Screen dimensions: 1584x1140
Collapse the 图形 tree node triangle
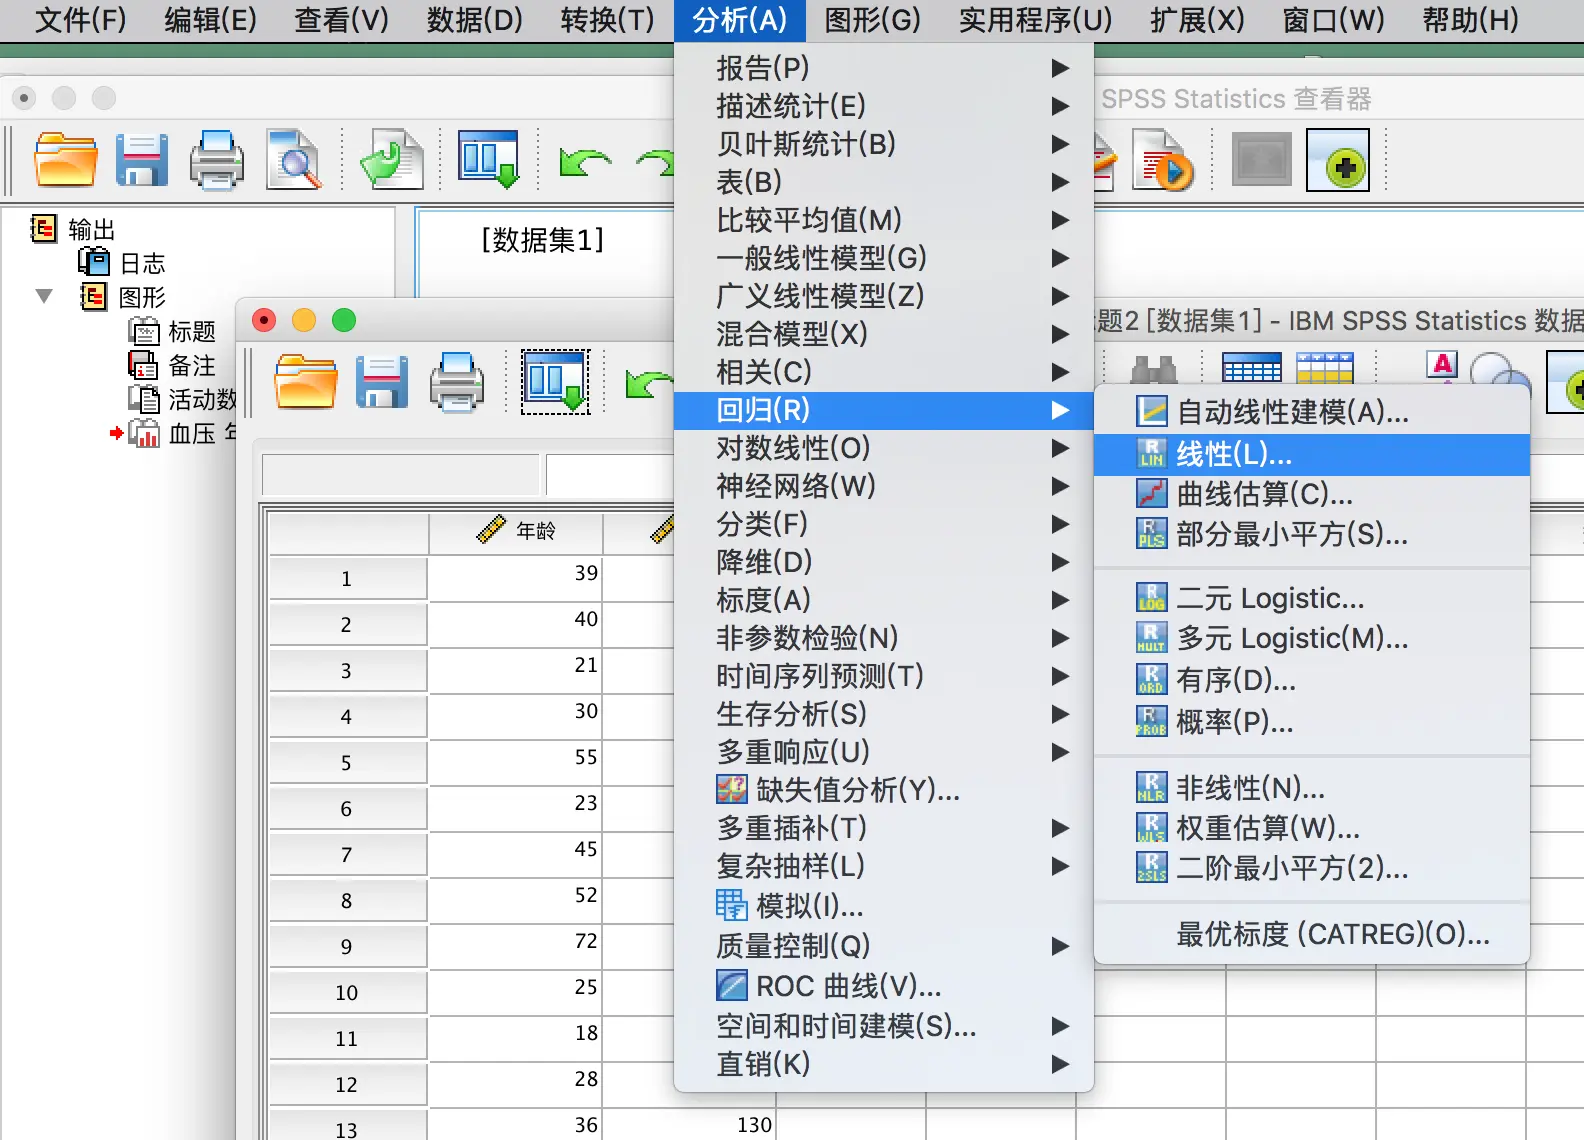point(44,296)
